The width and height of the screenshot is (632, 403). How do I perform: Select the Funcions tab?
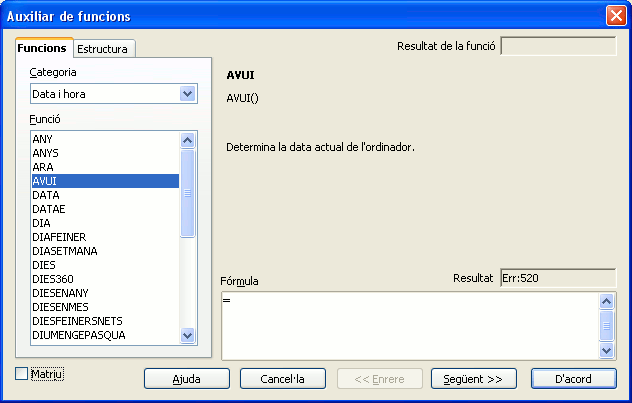42,48
